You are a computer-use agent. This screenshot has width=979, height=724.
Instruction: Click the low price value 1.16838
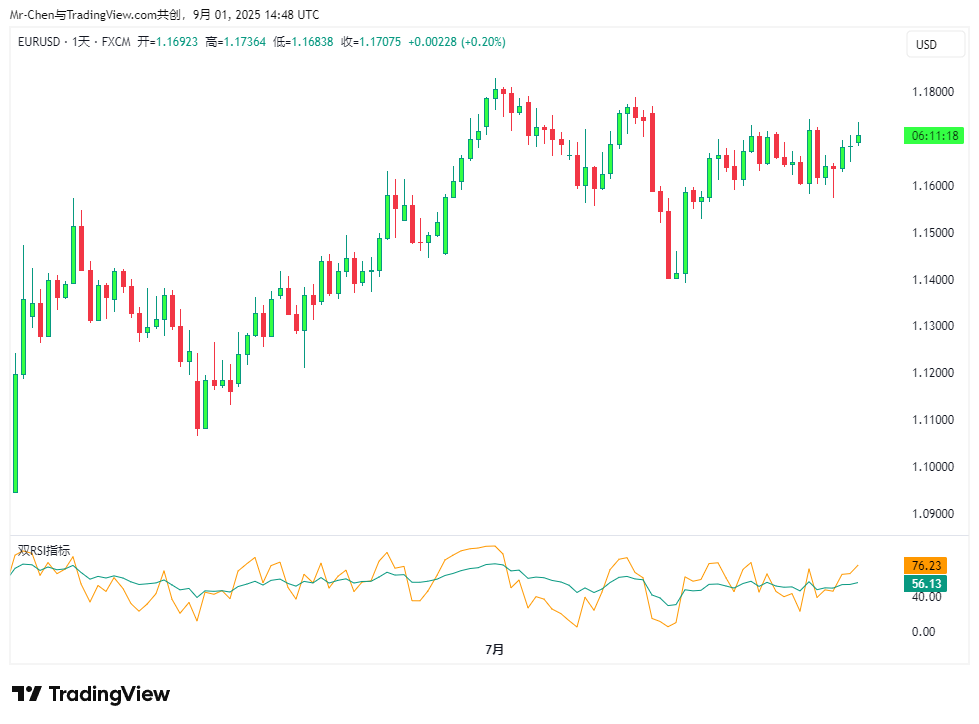312,42
